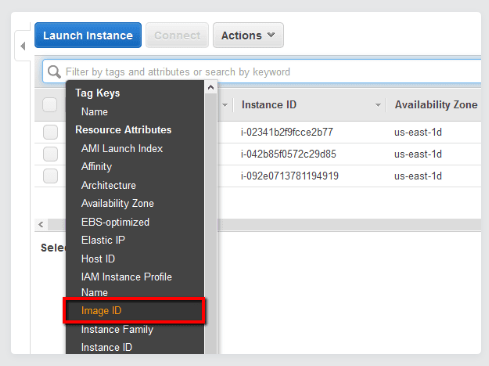Viewport: 489px width, 366px height.
Task: Open the Actions dropdown
Action: pyautogui.click(x=248, y=35)
